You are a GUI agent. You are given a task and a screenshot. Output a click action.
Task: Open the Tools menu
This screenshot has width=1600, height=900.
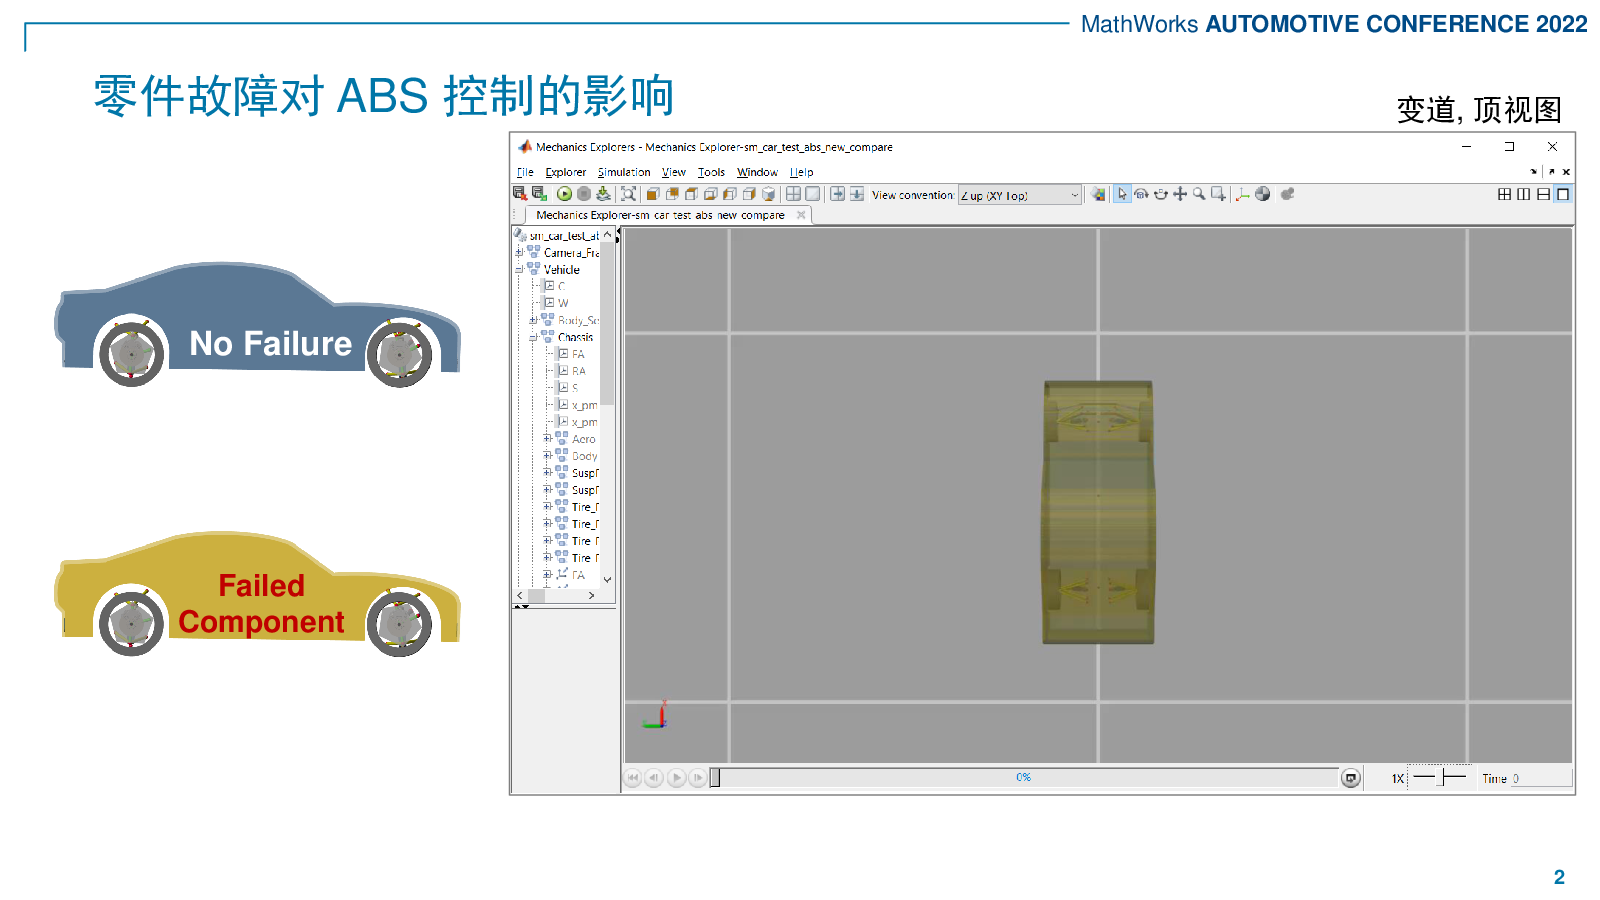pos(711,172)
